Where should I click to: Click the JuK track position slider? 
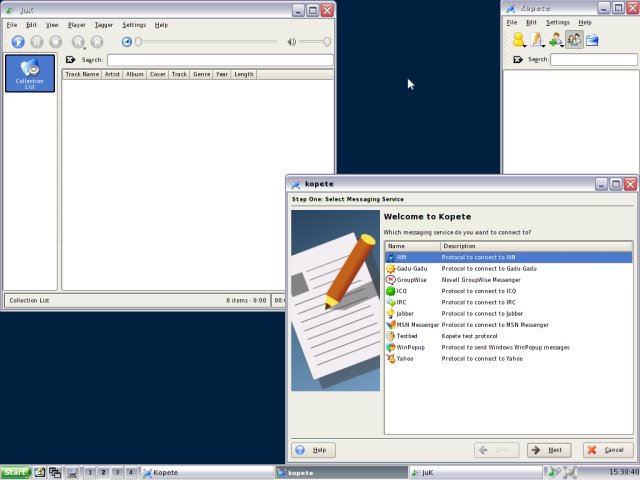click(206, 42)
